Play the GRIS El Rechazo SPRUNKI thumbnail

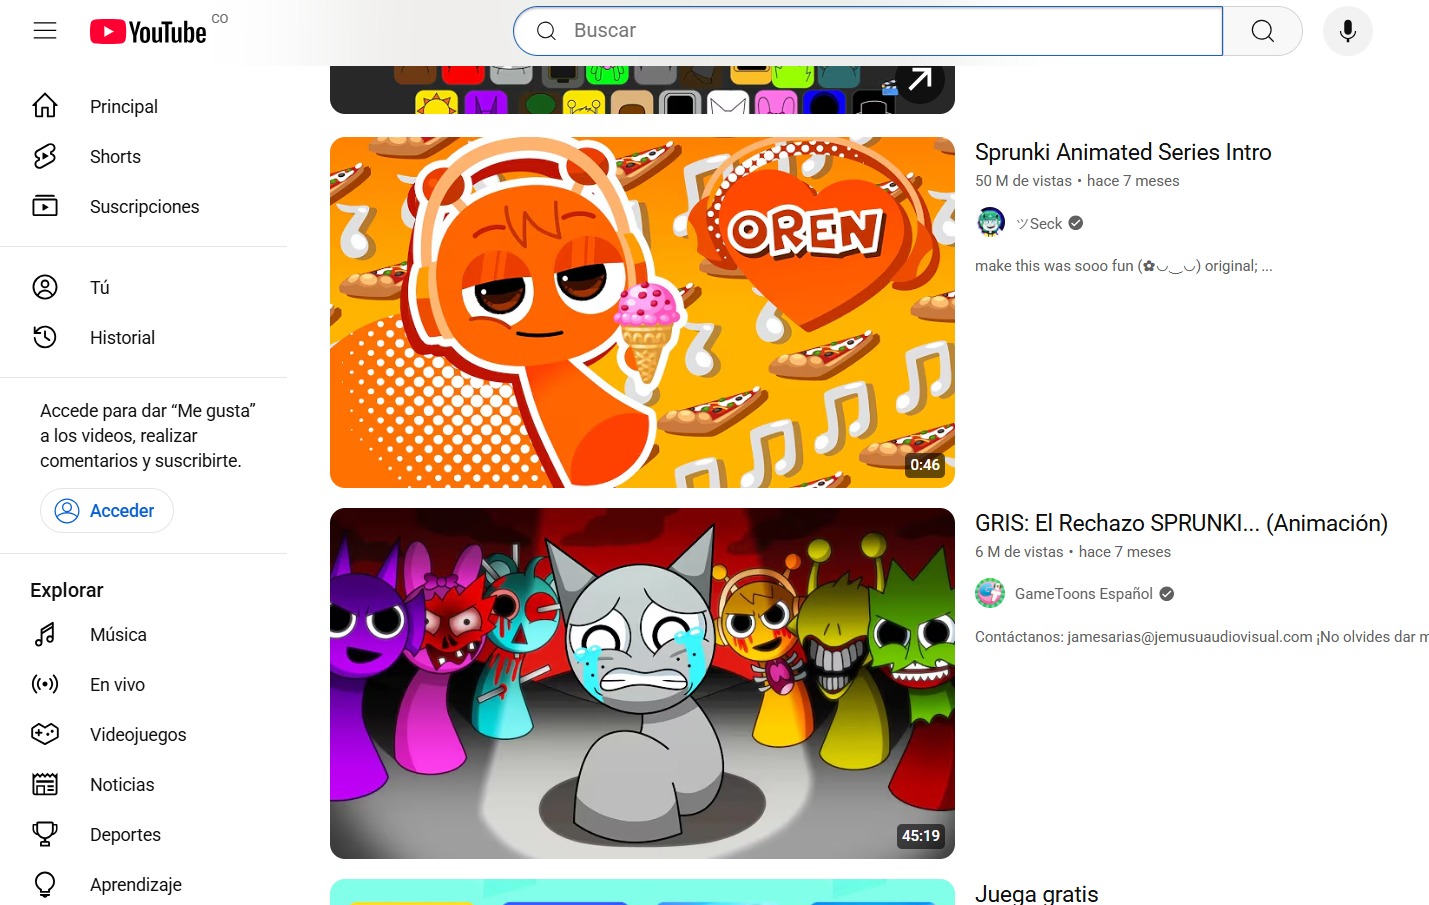tap(642, 683)
